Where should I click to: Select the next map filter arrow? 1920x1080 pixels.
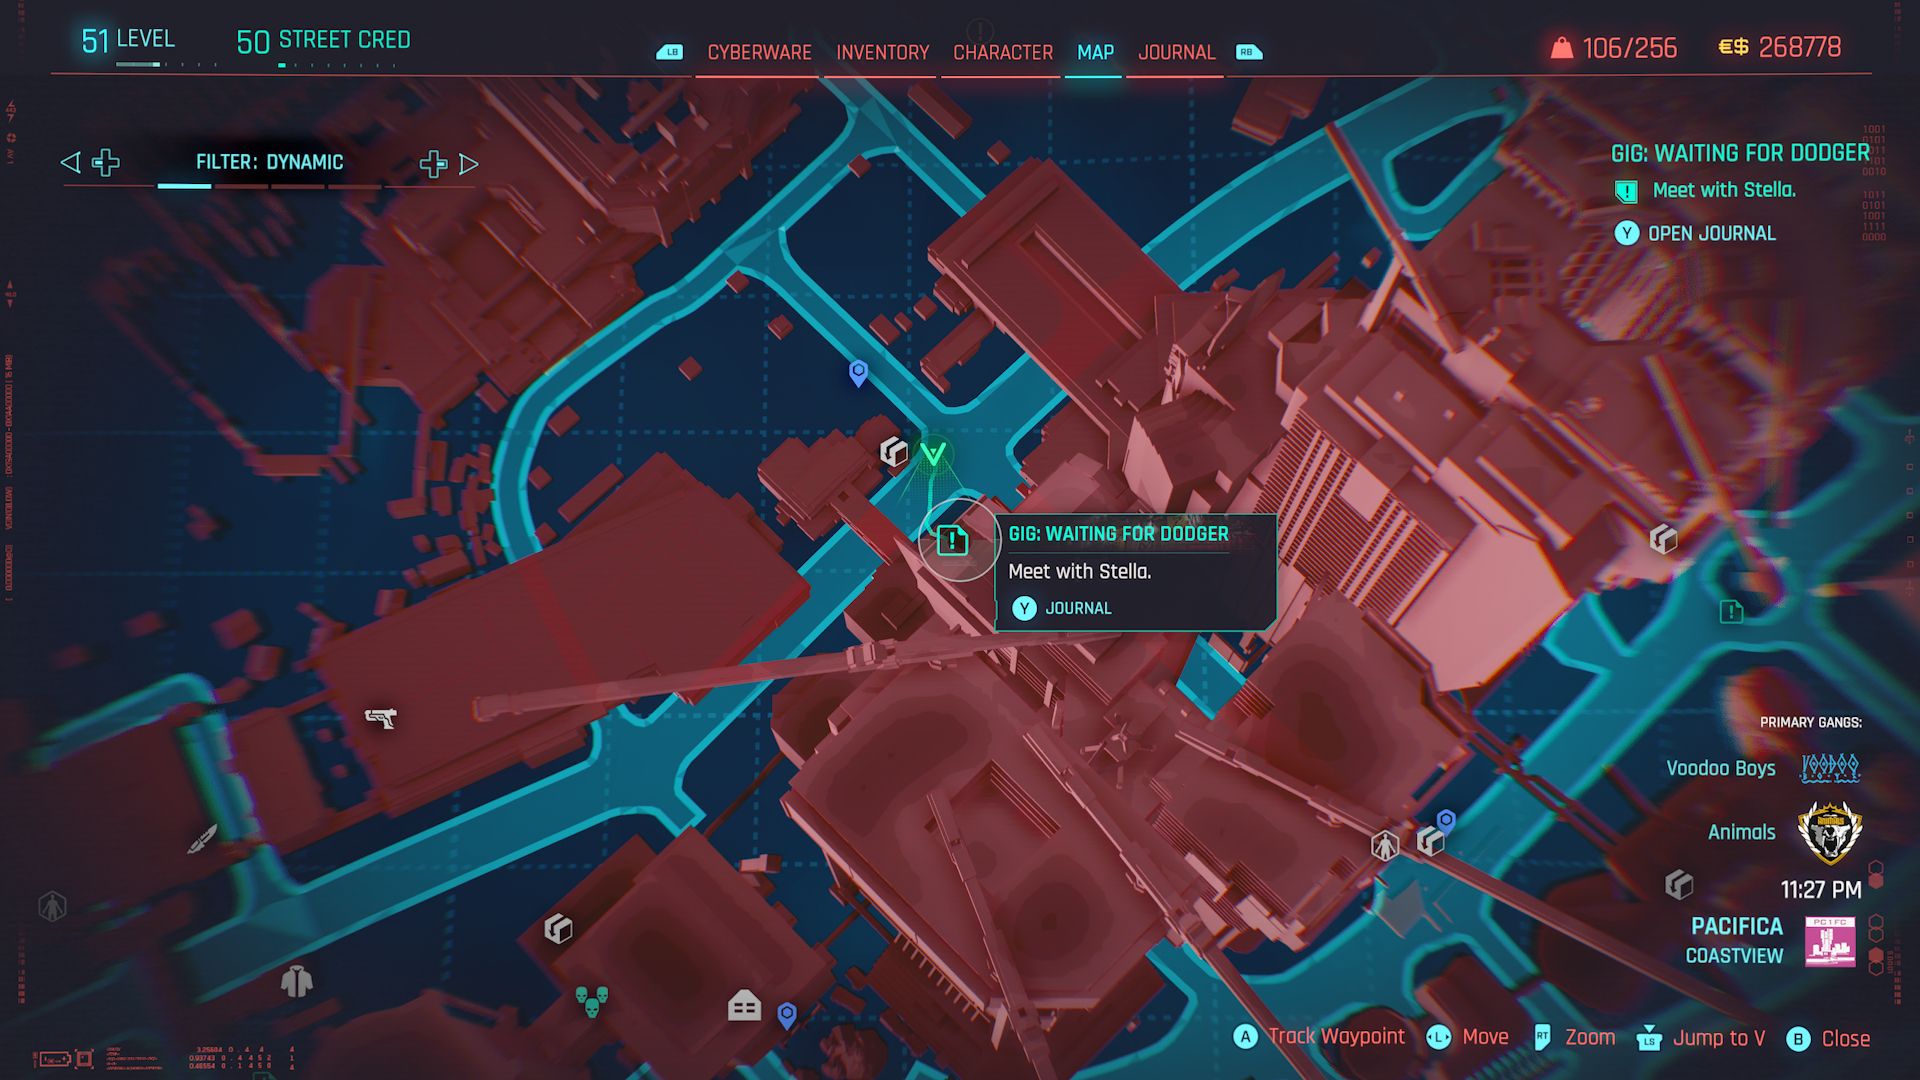coord(468,164)
